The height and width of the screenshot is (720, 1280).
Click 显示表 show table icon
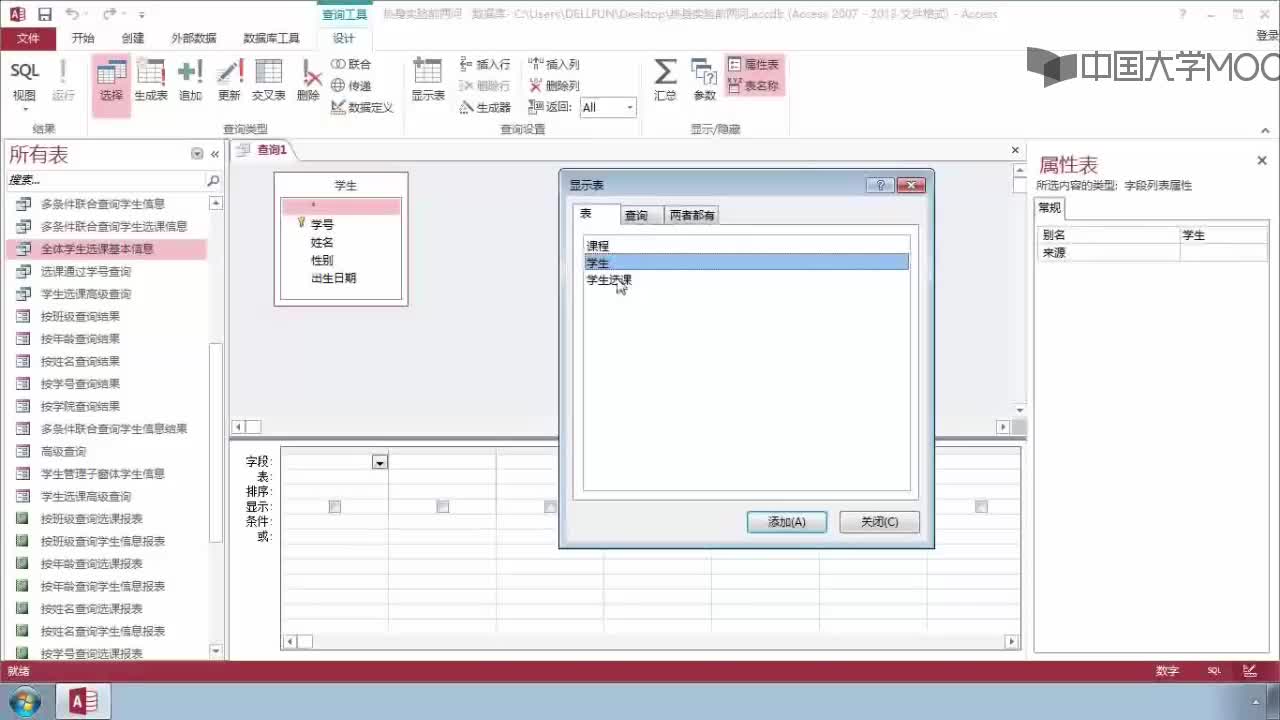click(428, 81)
